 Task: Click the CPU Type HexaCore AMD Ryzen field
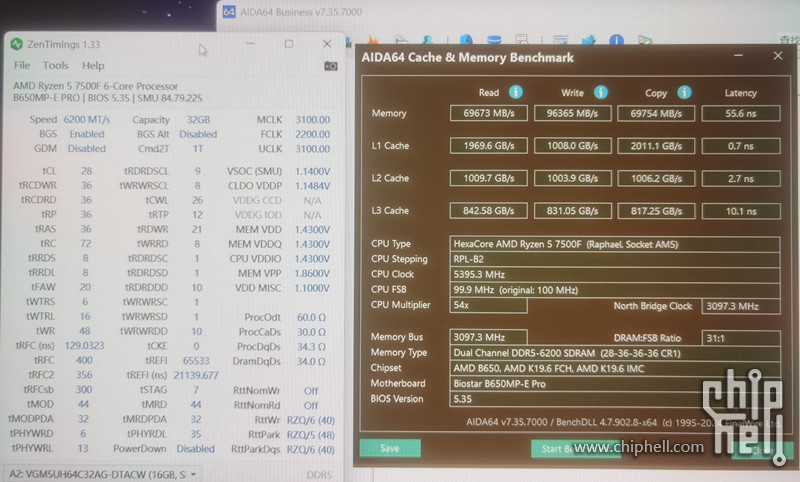(x=614, y=244)
